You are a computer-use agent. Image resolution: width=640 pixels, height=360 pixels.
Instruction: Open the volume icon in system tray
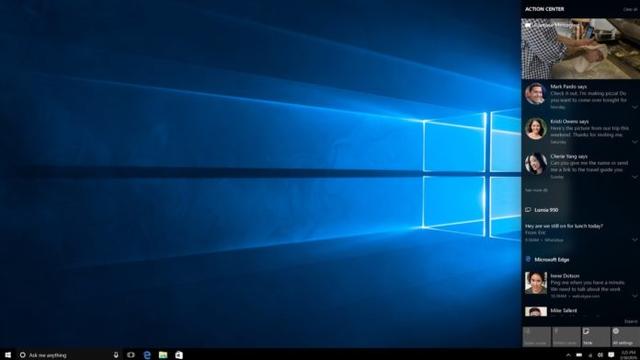[x=600, y=355]
